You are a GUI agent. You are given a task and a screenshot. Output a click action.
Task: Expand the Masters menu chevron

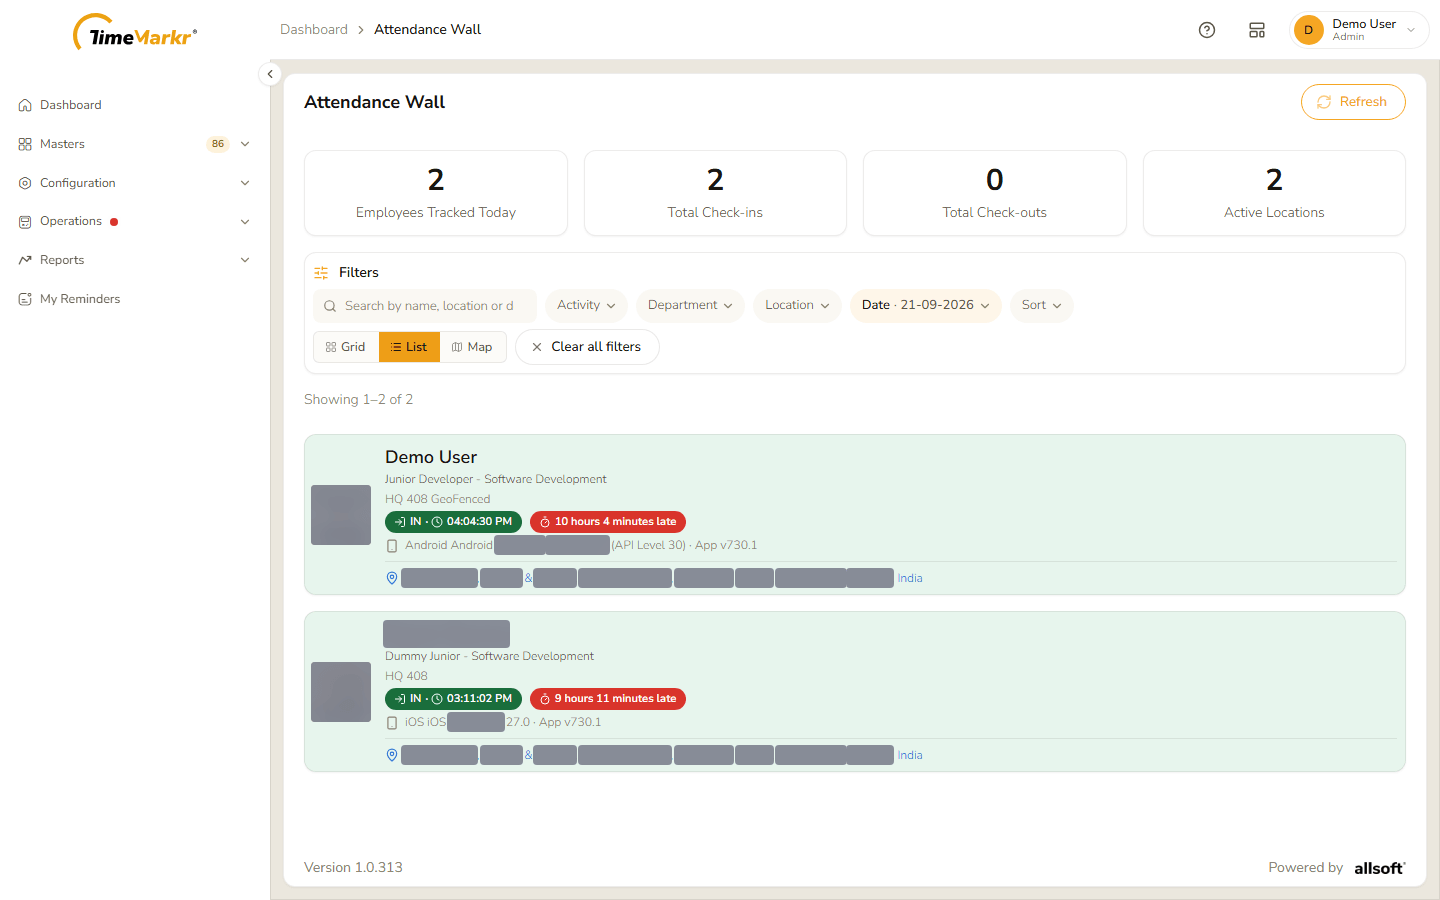245,144
